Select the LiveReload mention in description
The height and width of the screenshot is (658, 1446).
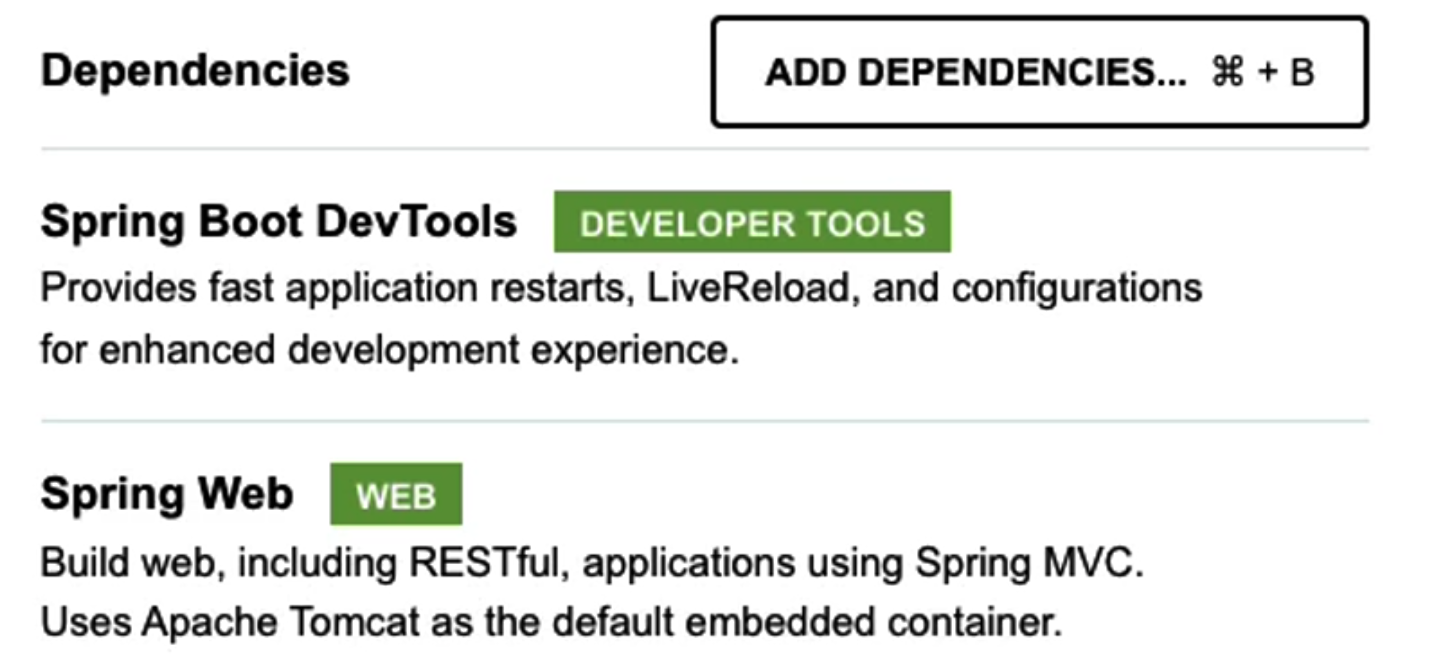(x=745, y=287)
